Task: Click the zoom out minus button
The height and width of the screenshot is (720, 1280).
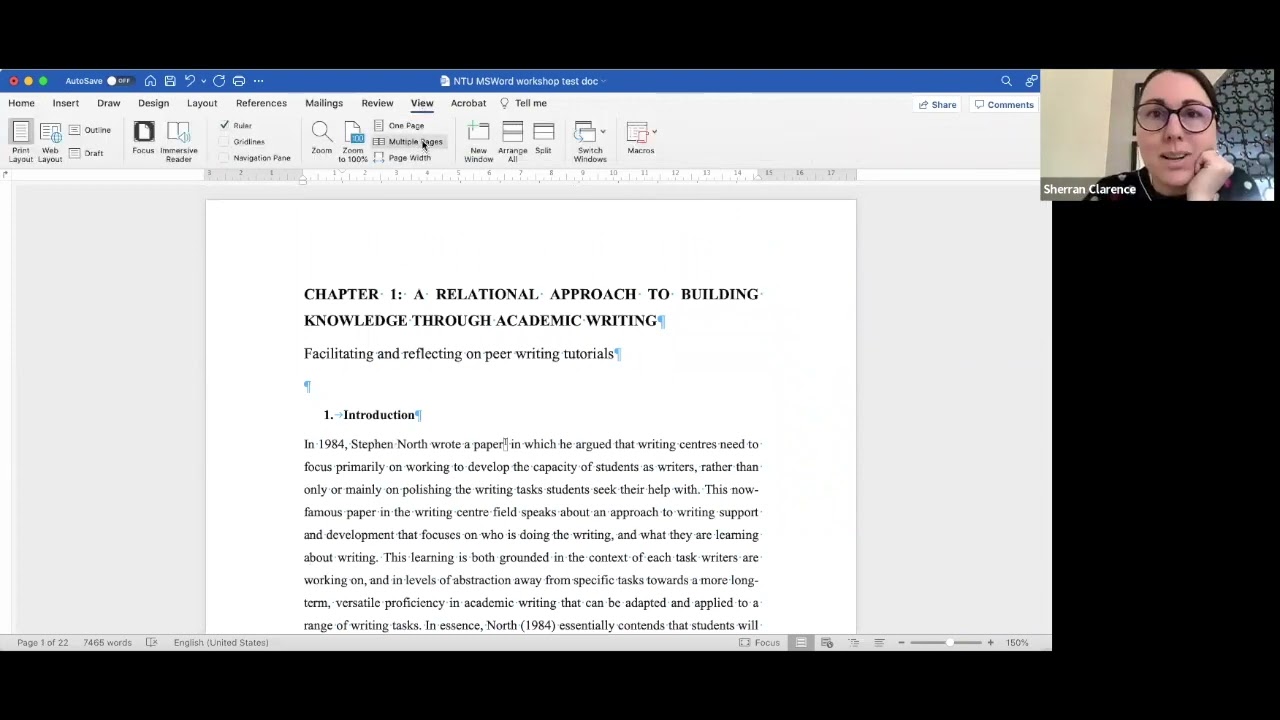Action: [901, 643]
